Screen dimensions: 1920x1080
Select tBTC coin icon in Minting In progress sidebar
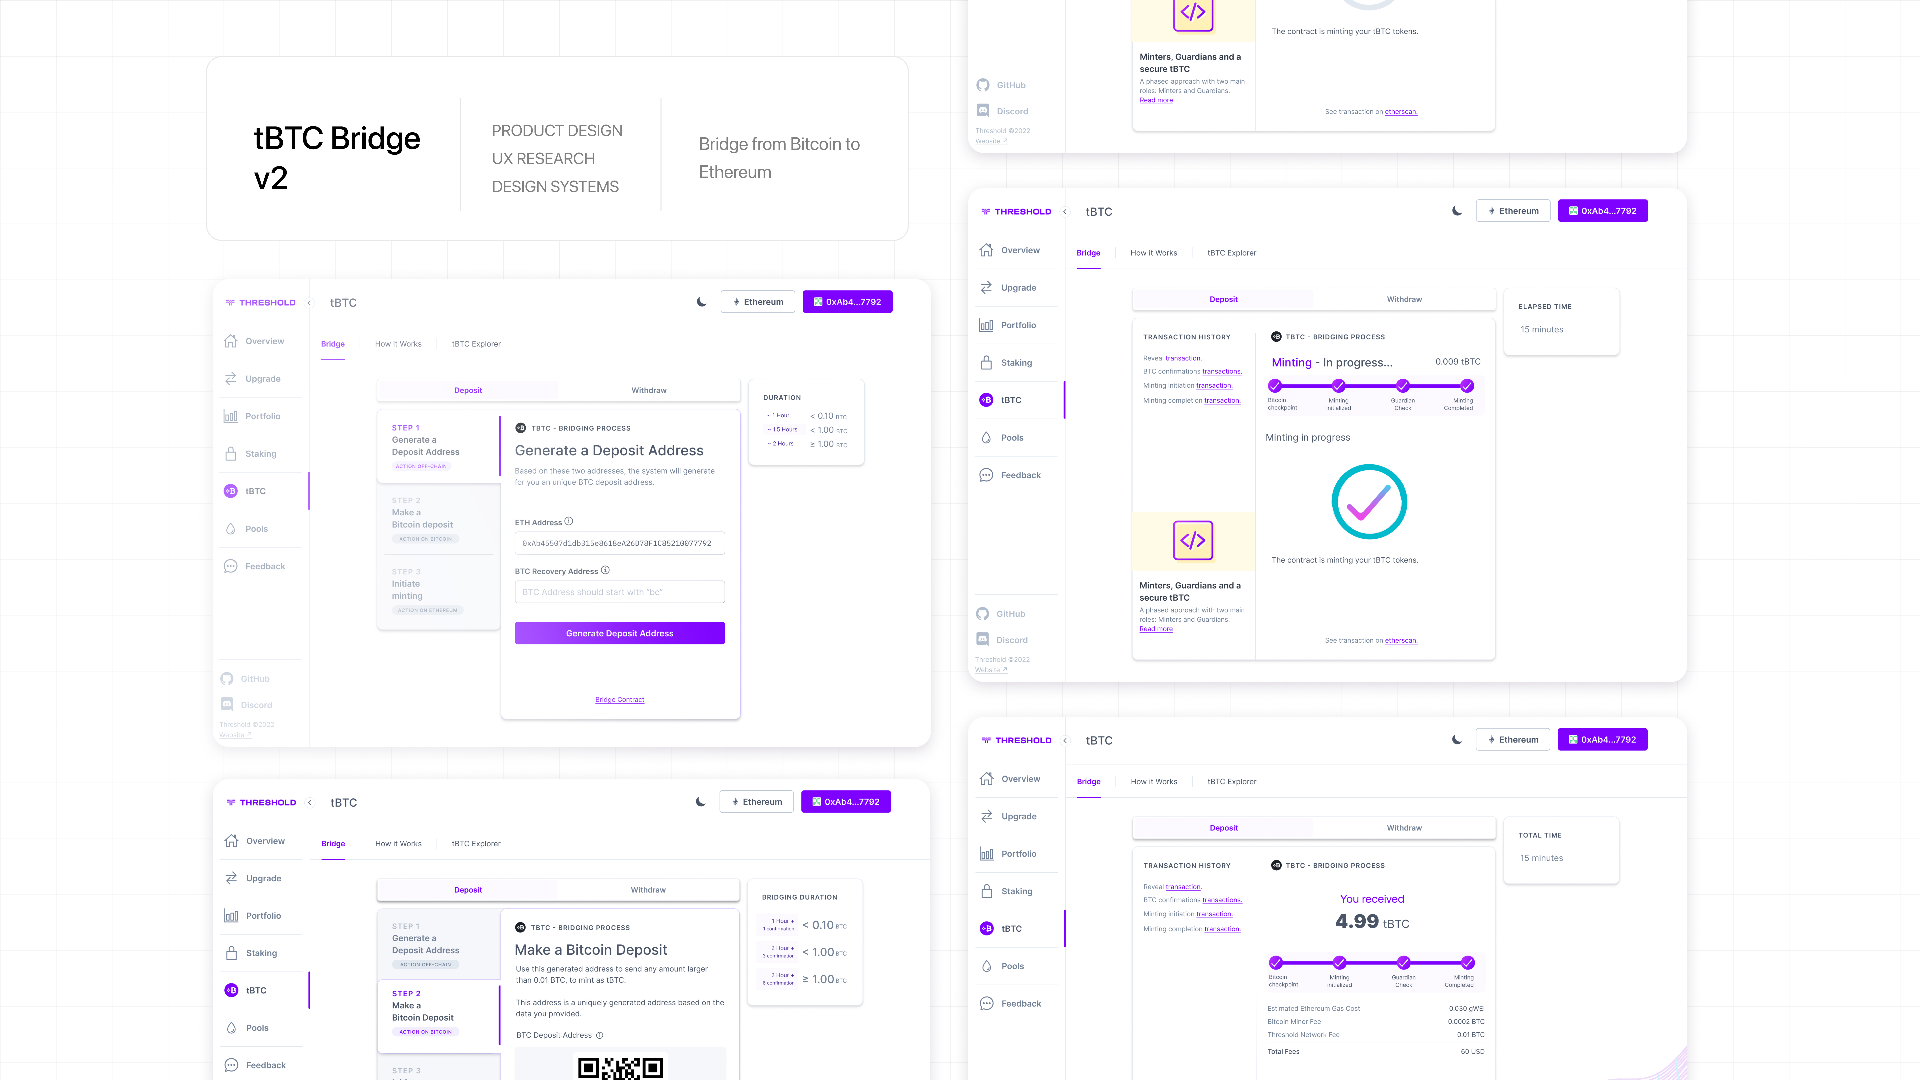point(987,400)
